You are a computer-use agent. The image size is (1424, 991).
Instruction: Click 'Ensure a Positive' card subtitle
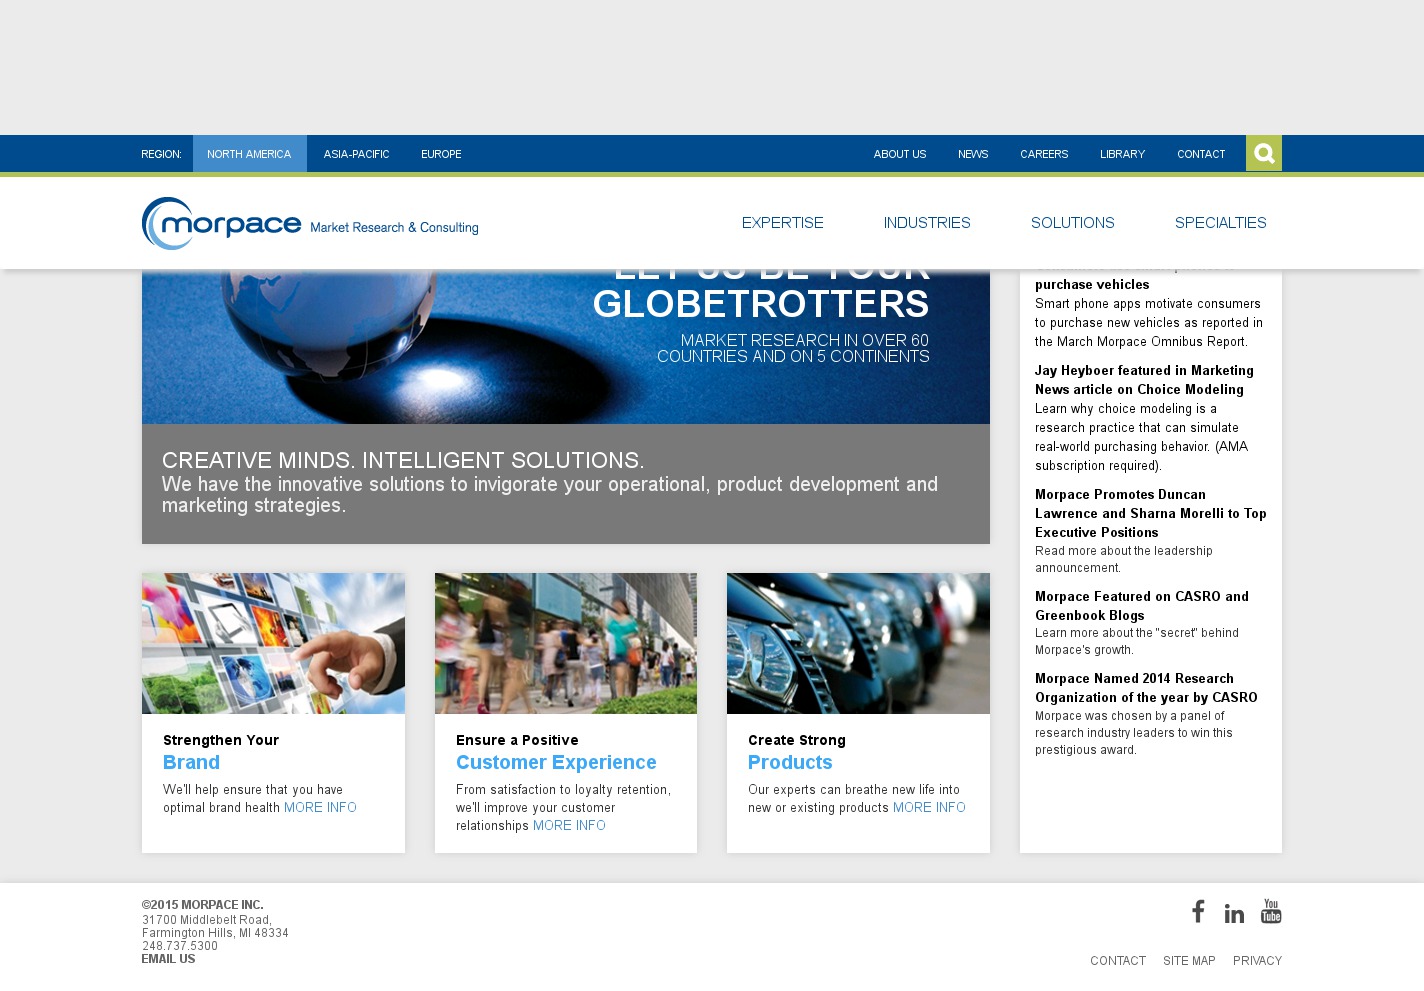pyautogui.click(x=517, y=740)
